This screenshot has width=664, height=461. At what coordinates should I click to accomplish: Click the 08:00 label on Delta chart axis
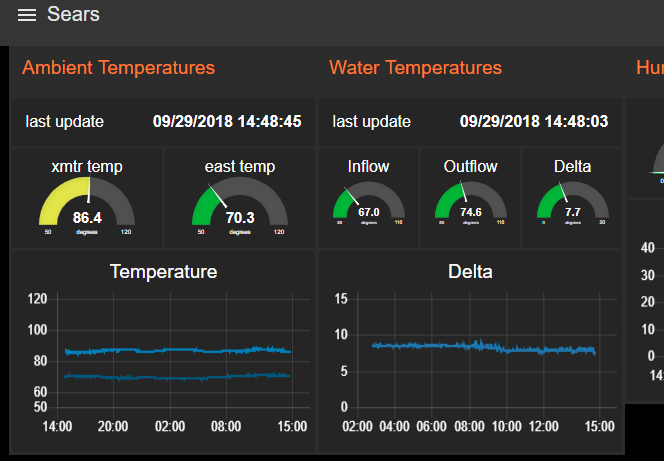(x=471, y=427)
